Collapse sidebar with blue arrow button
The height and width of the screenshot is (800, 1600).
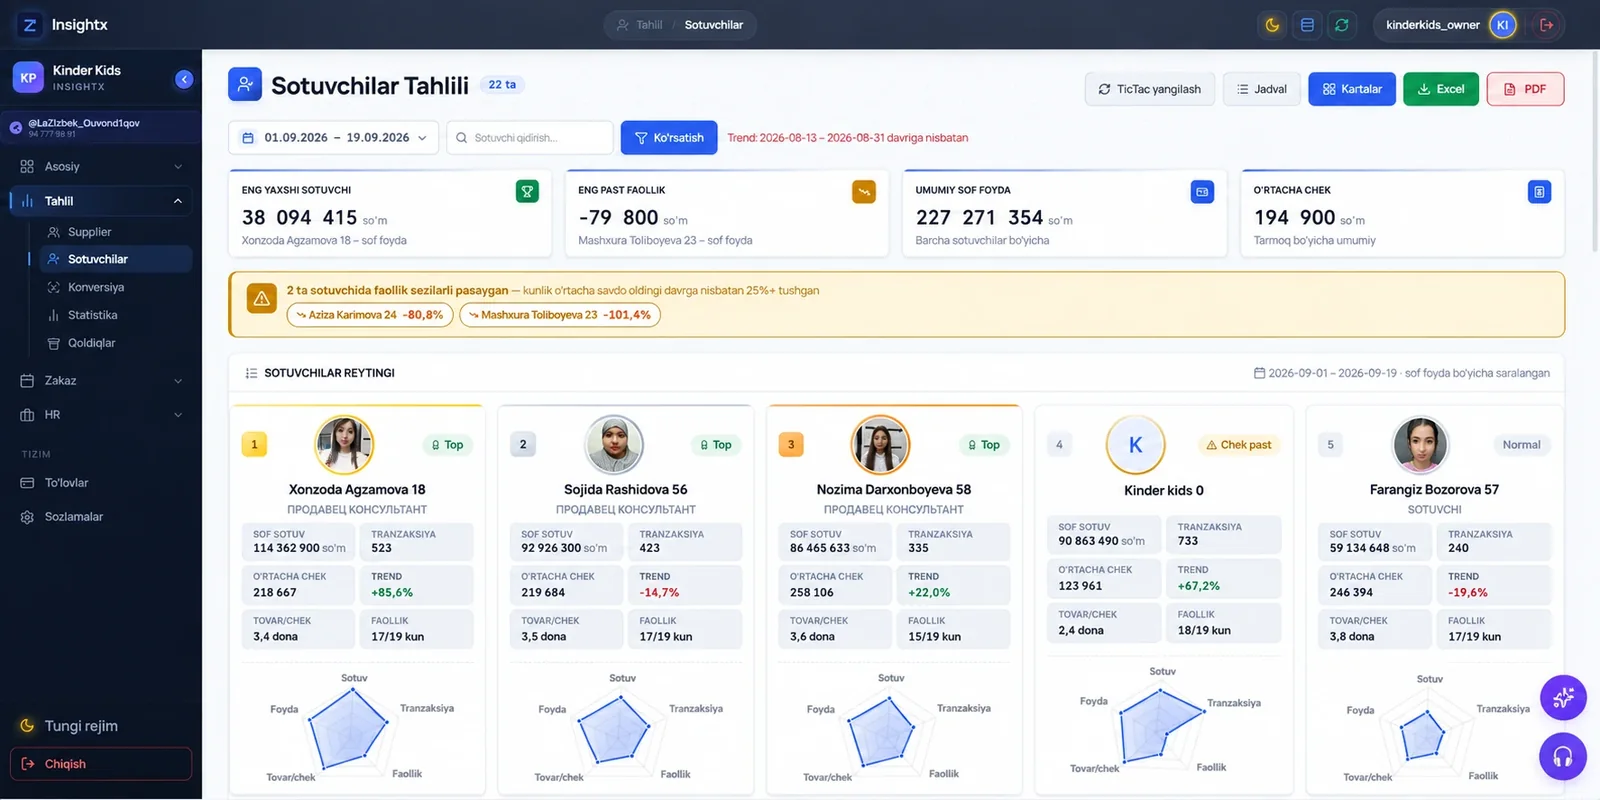pos(184,79)
